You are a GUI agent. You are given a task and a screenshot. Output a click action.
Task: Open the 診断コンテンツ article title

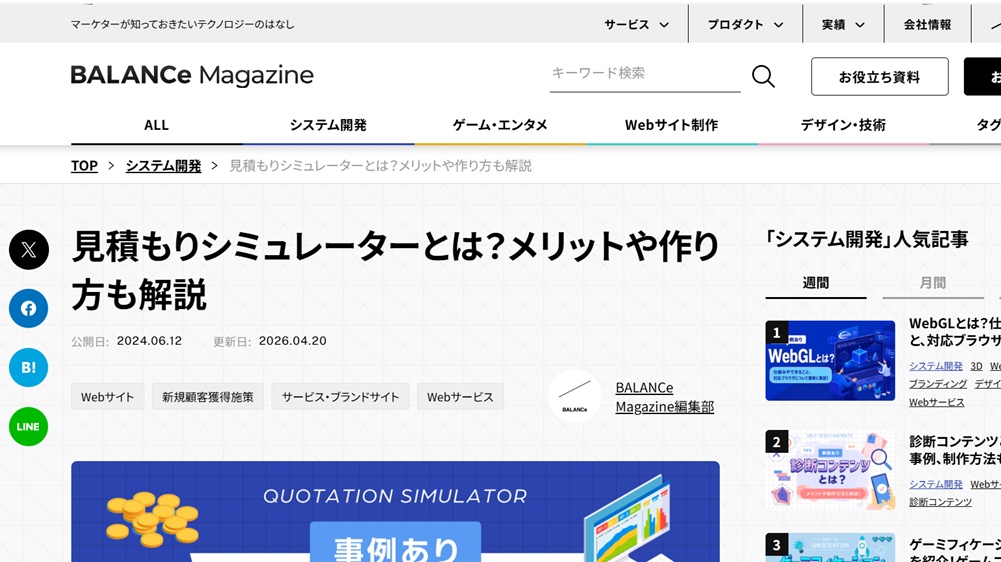pos(955,450)
